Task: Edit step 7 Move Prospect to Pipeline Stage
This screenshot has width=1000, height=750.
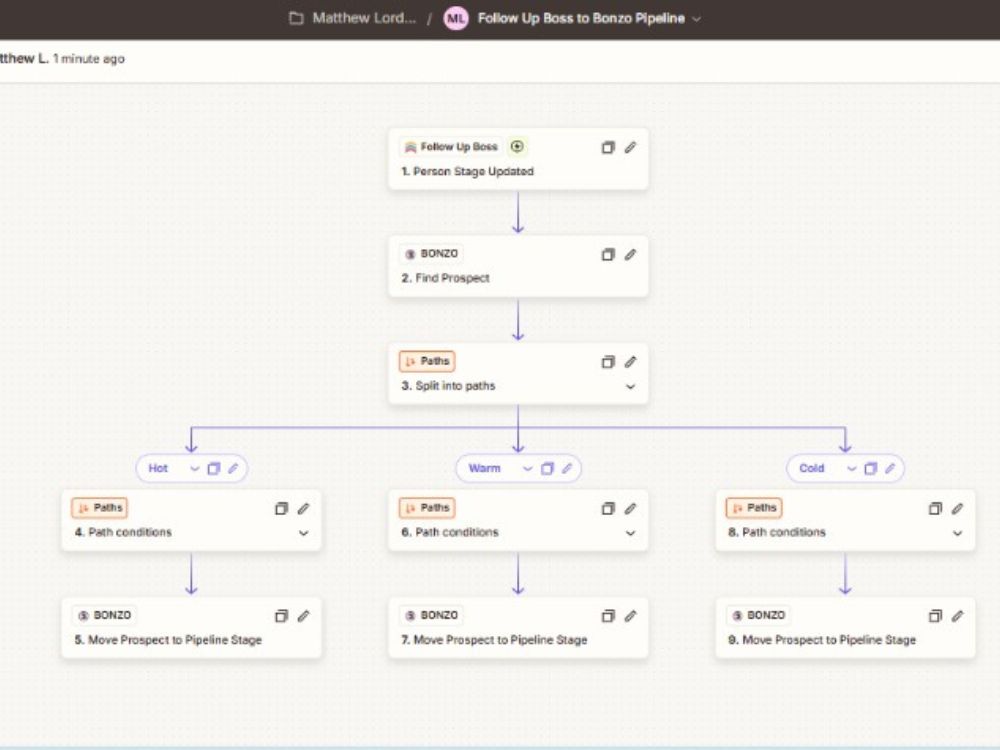Action: point(630,616)
